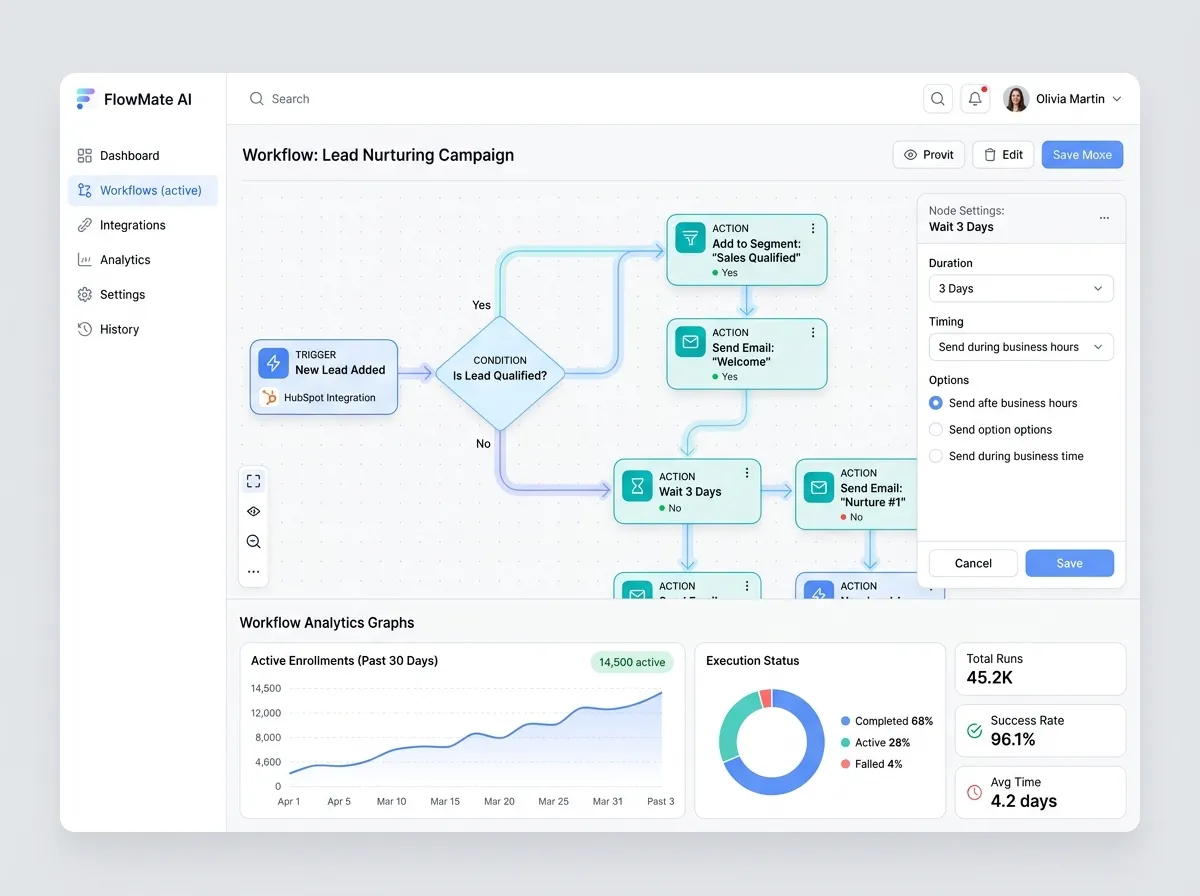Toggle canvas preview eye icon in toolbar
The height and width of the screenshot is (896, 1200).
[254, 511]
